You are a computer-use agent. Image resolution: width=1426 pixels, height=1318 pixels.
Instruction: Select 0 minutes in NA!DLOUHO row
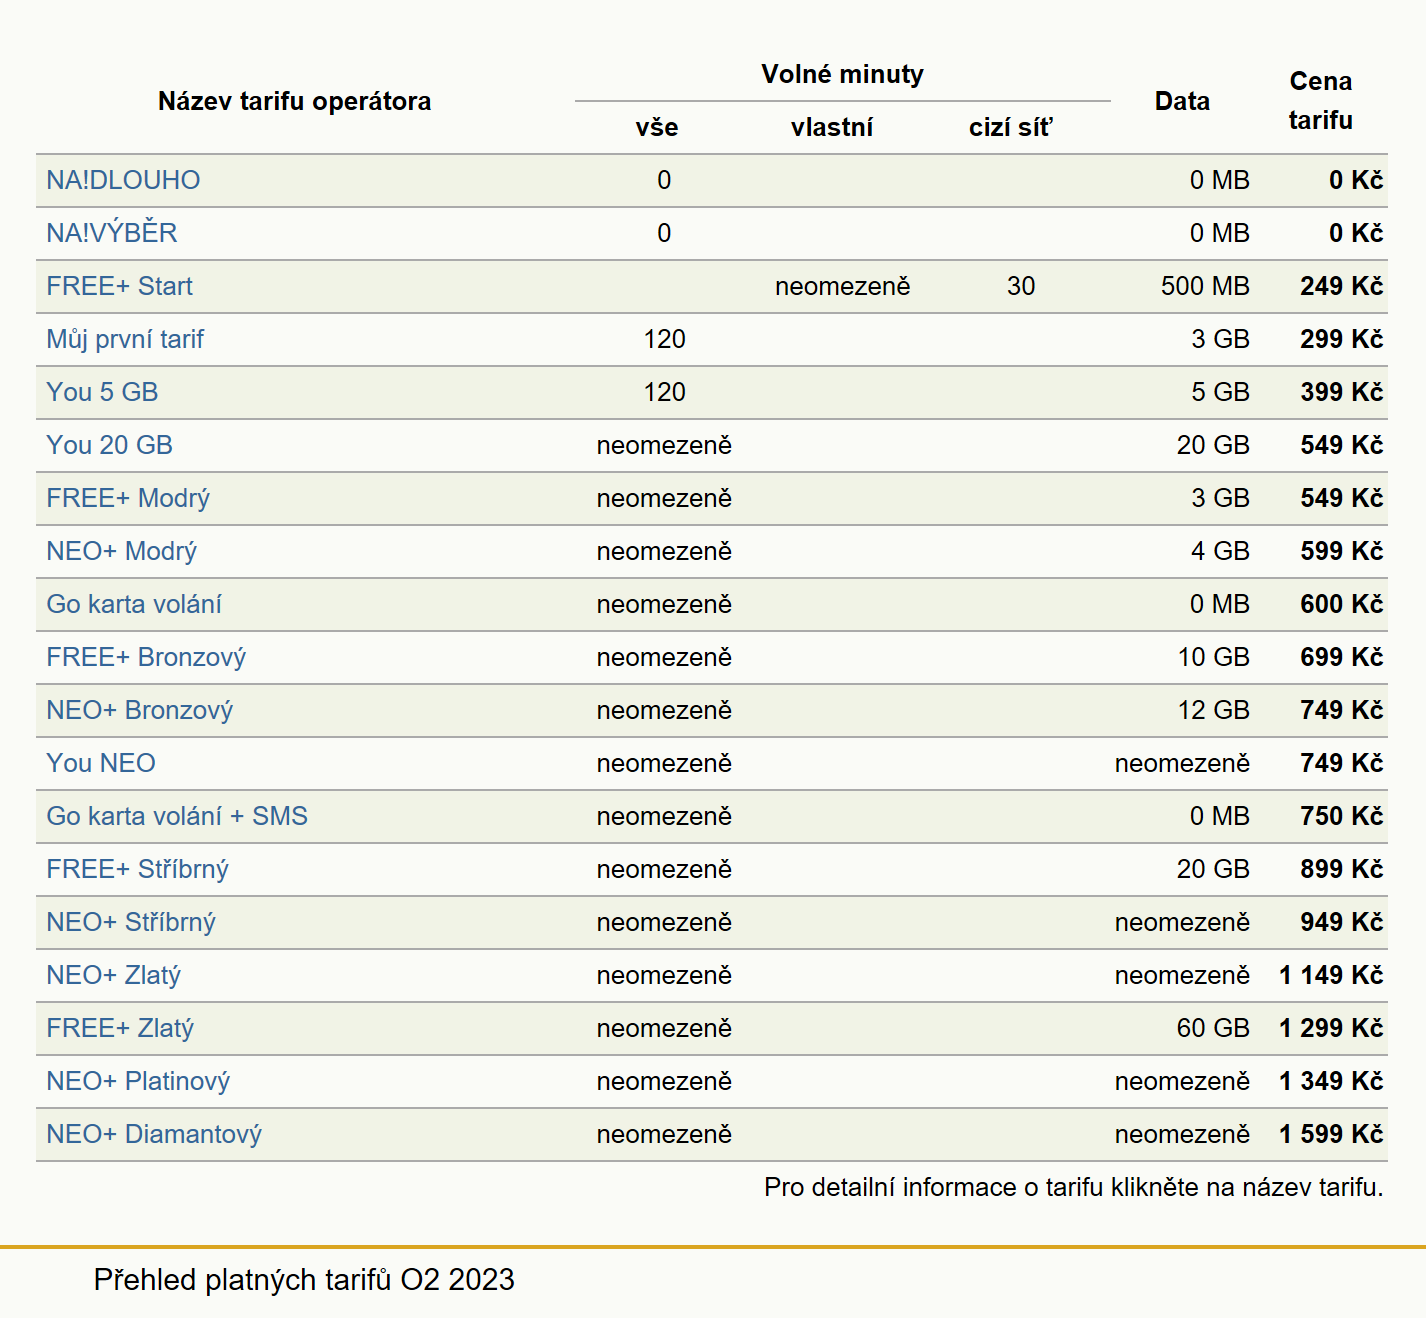click(x=664, y=180)
